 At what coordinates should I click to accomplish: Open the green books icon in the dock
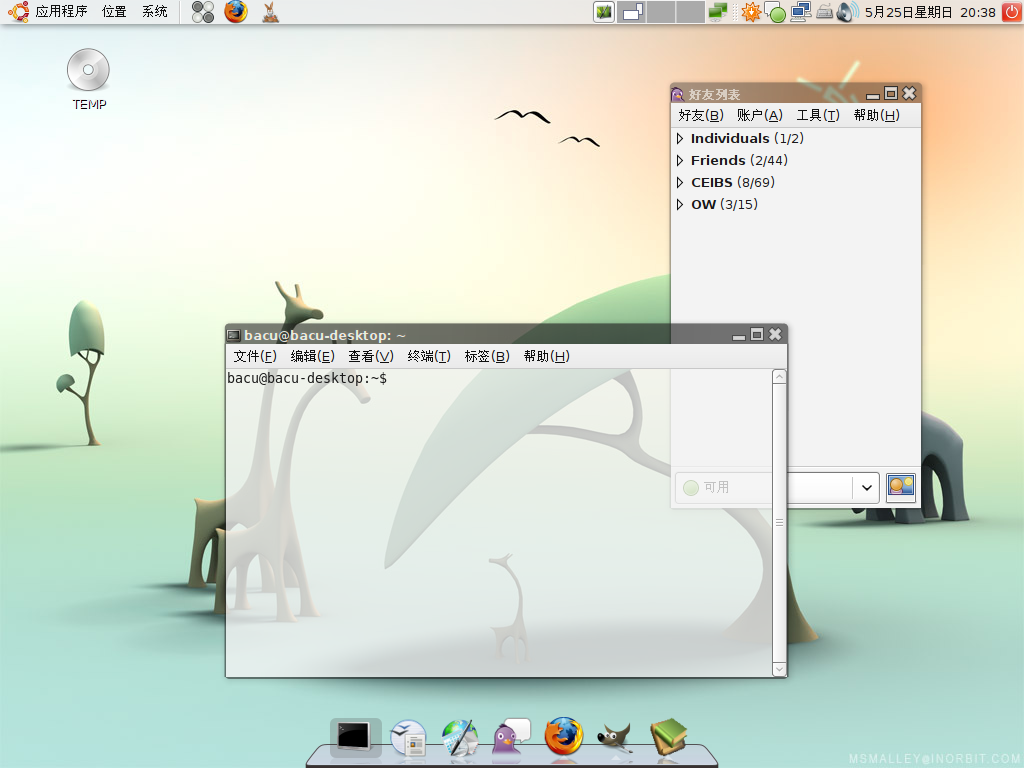[x=668, y=737]
